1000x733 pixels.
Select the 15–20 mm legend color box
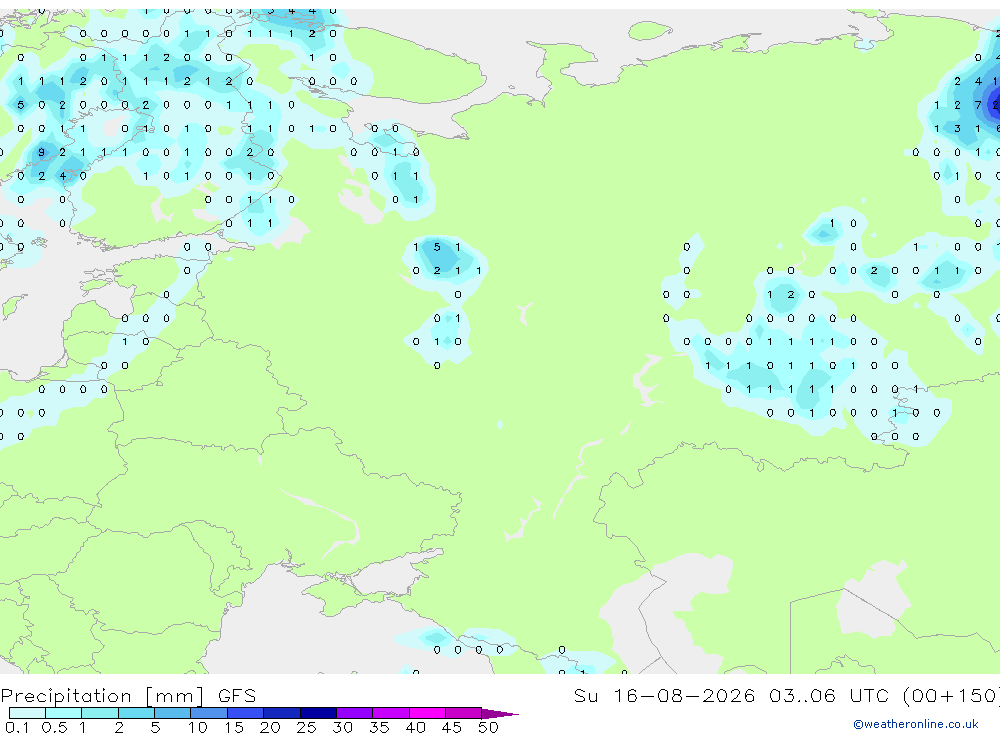coord(246,713)
